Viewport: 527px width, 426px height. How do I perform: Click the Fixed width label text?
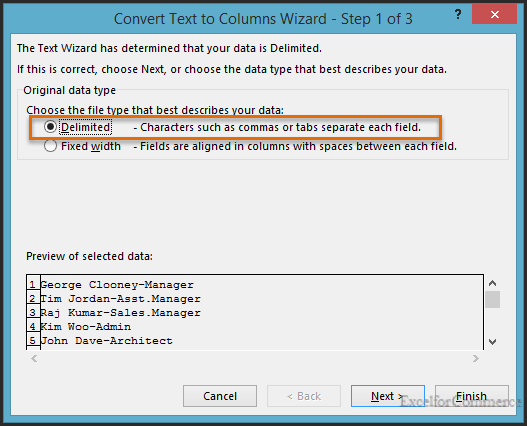pos(91,146)
